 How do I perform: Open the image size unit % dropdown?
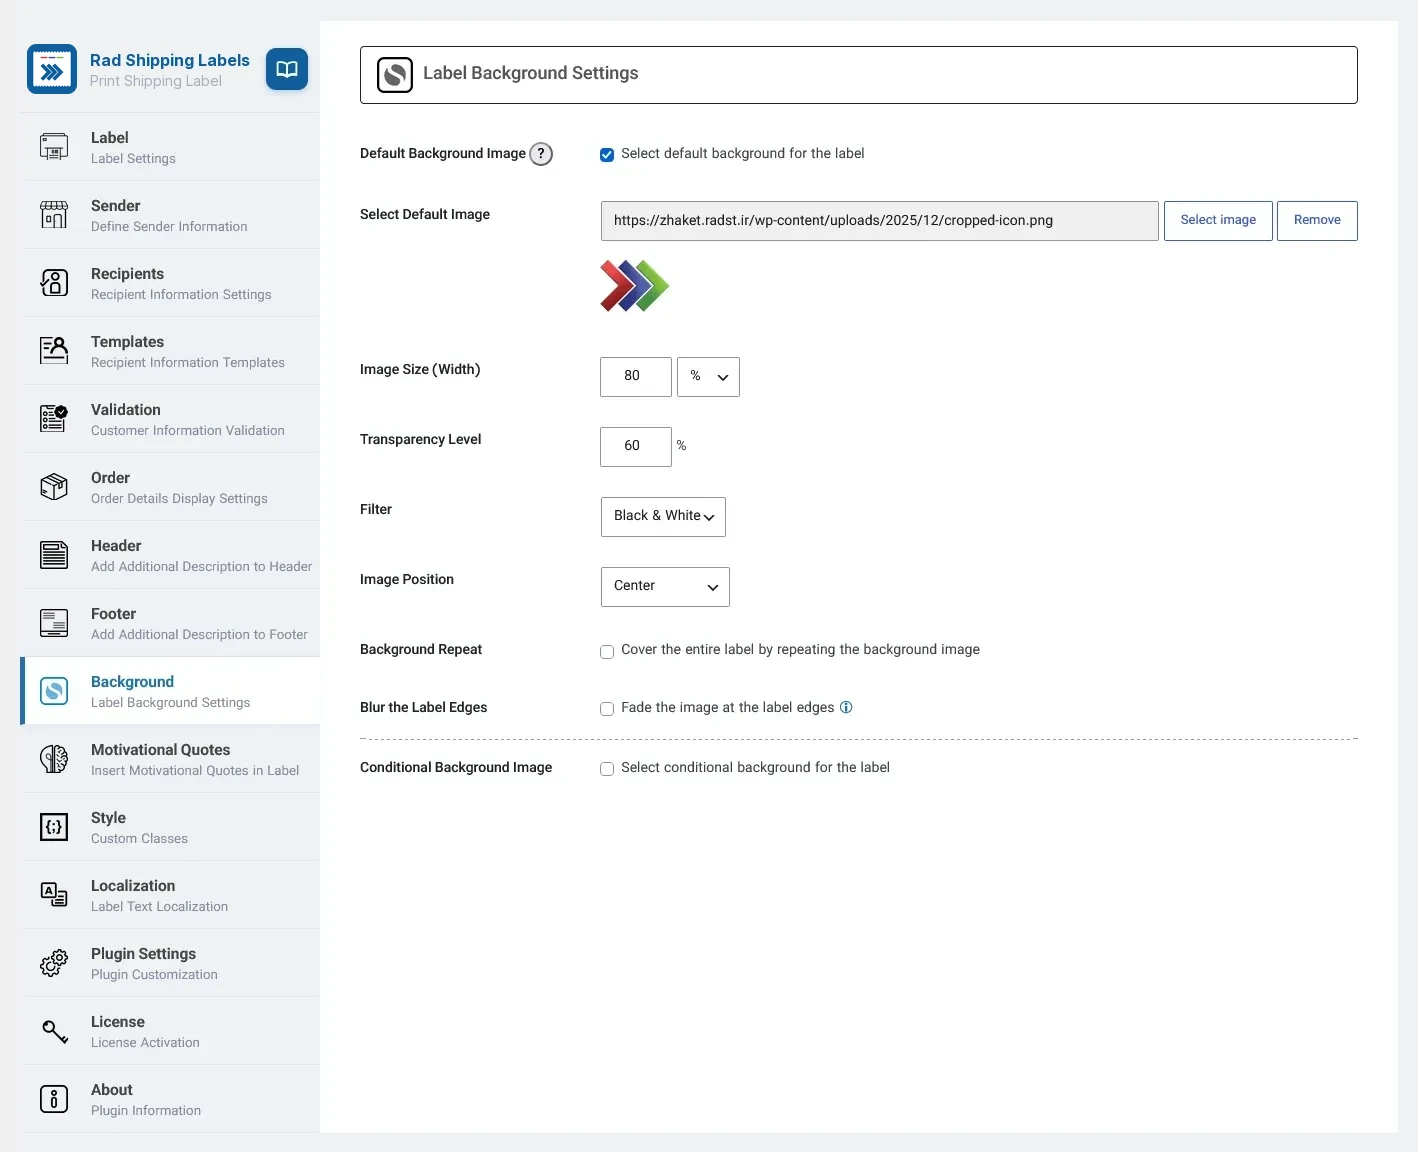708,377
